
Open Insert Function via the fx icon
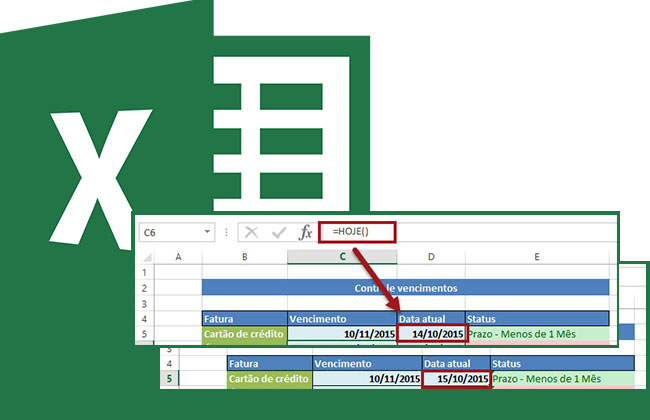click(306, 232)
